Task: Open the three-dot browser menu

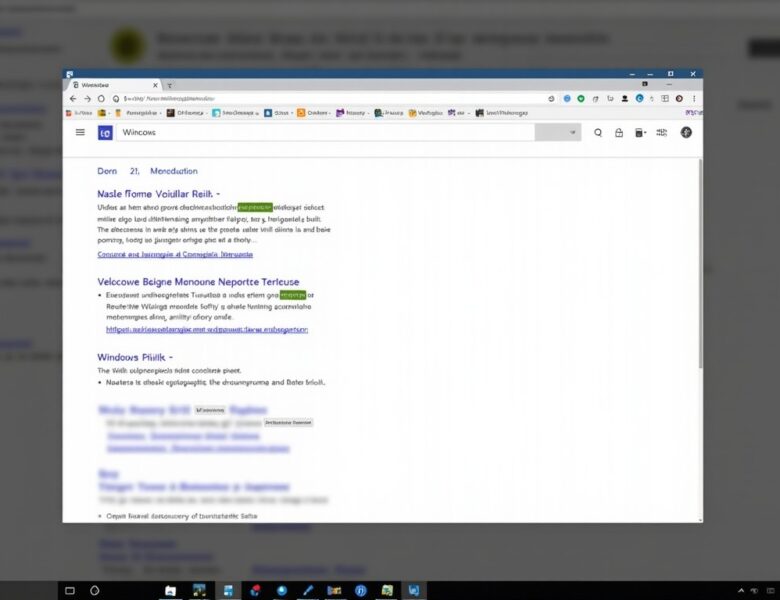Action: (x=694, y=99)
